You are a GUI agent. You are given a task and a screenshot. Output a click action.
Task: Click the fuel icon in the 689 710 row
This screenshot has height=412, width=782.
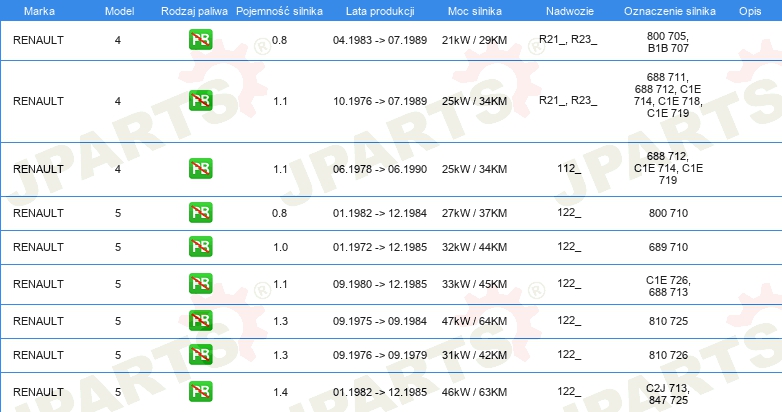[200, 246]
